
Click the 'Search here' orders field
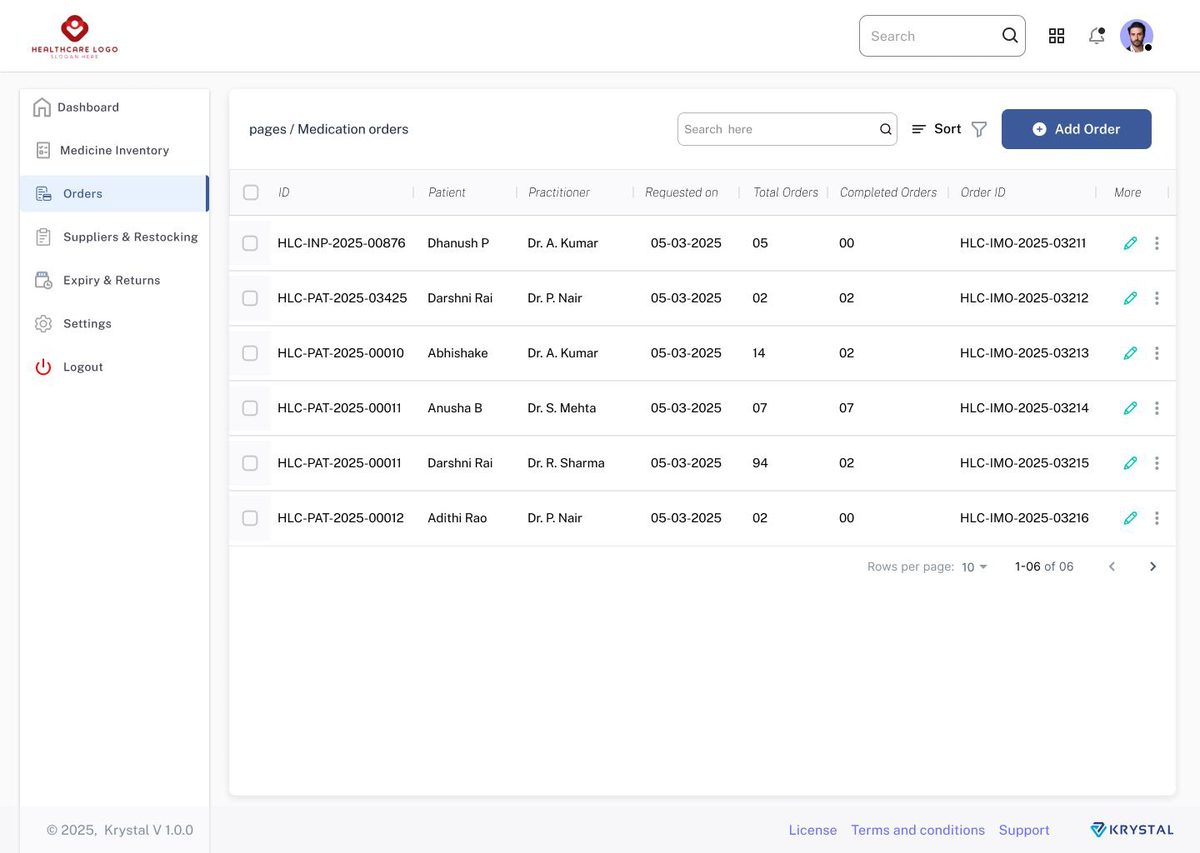[787, 129]
